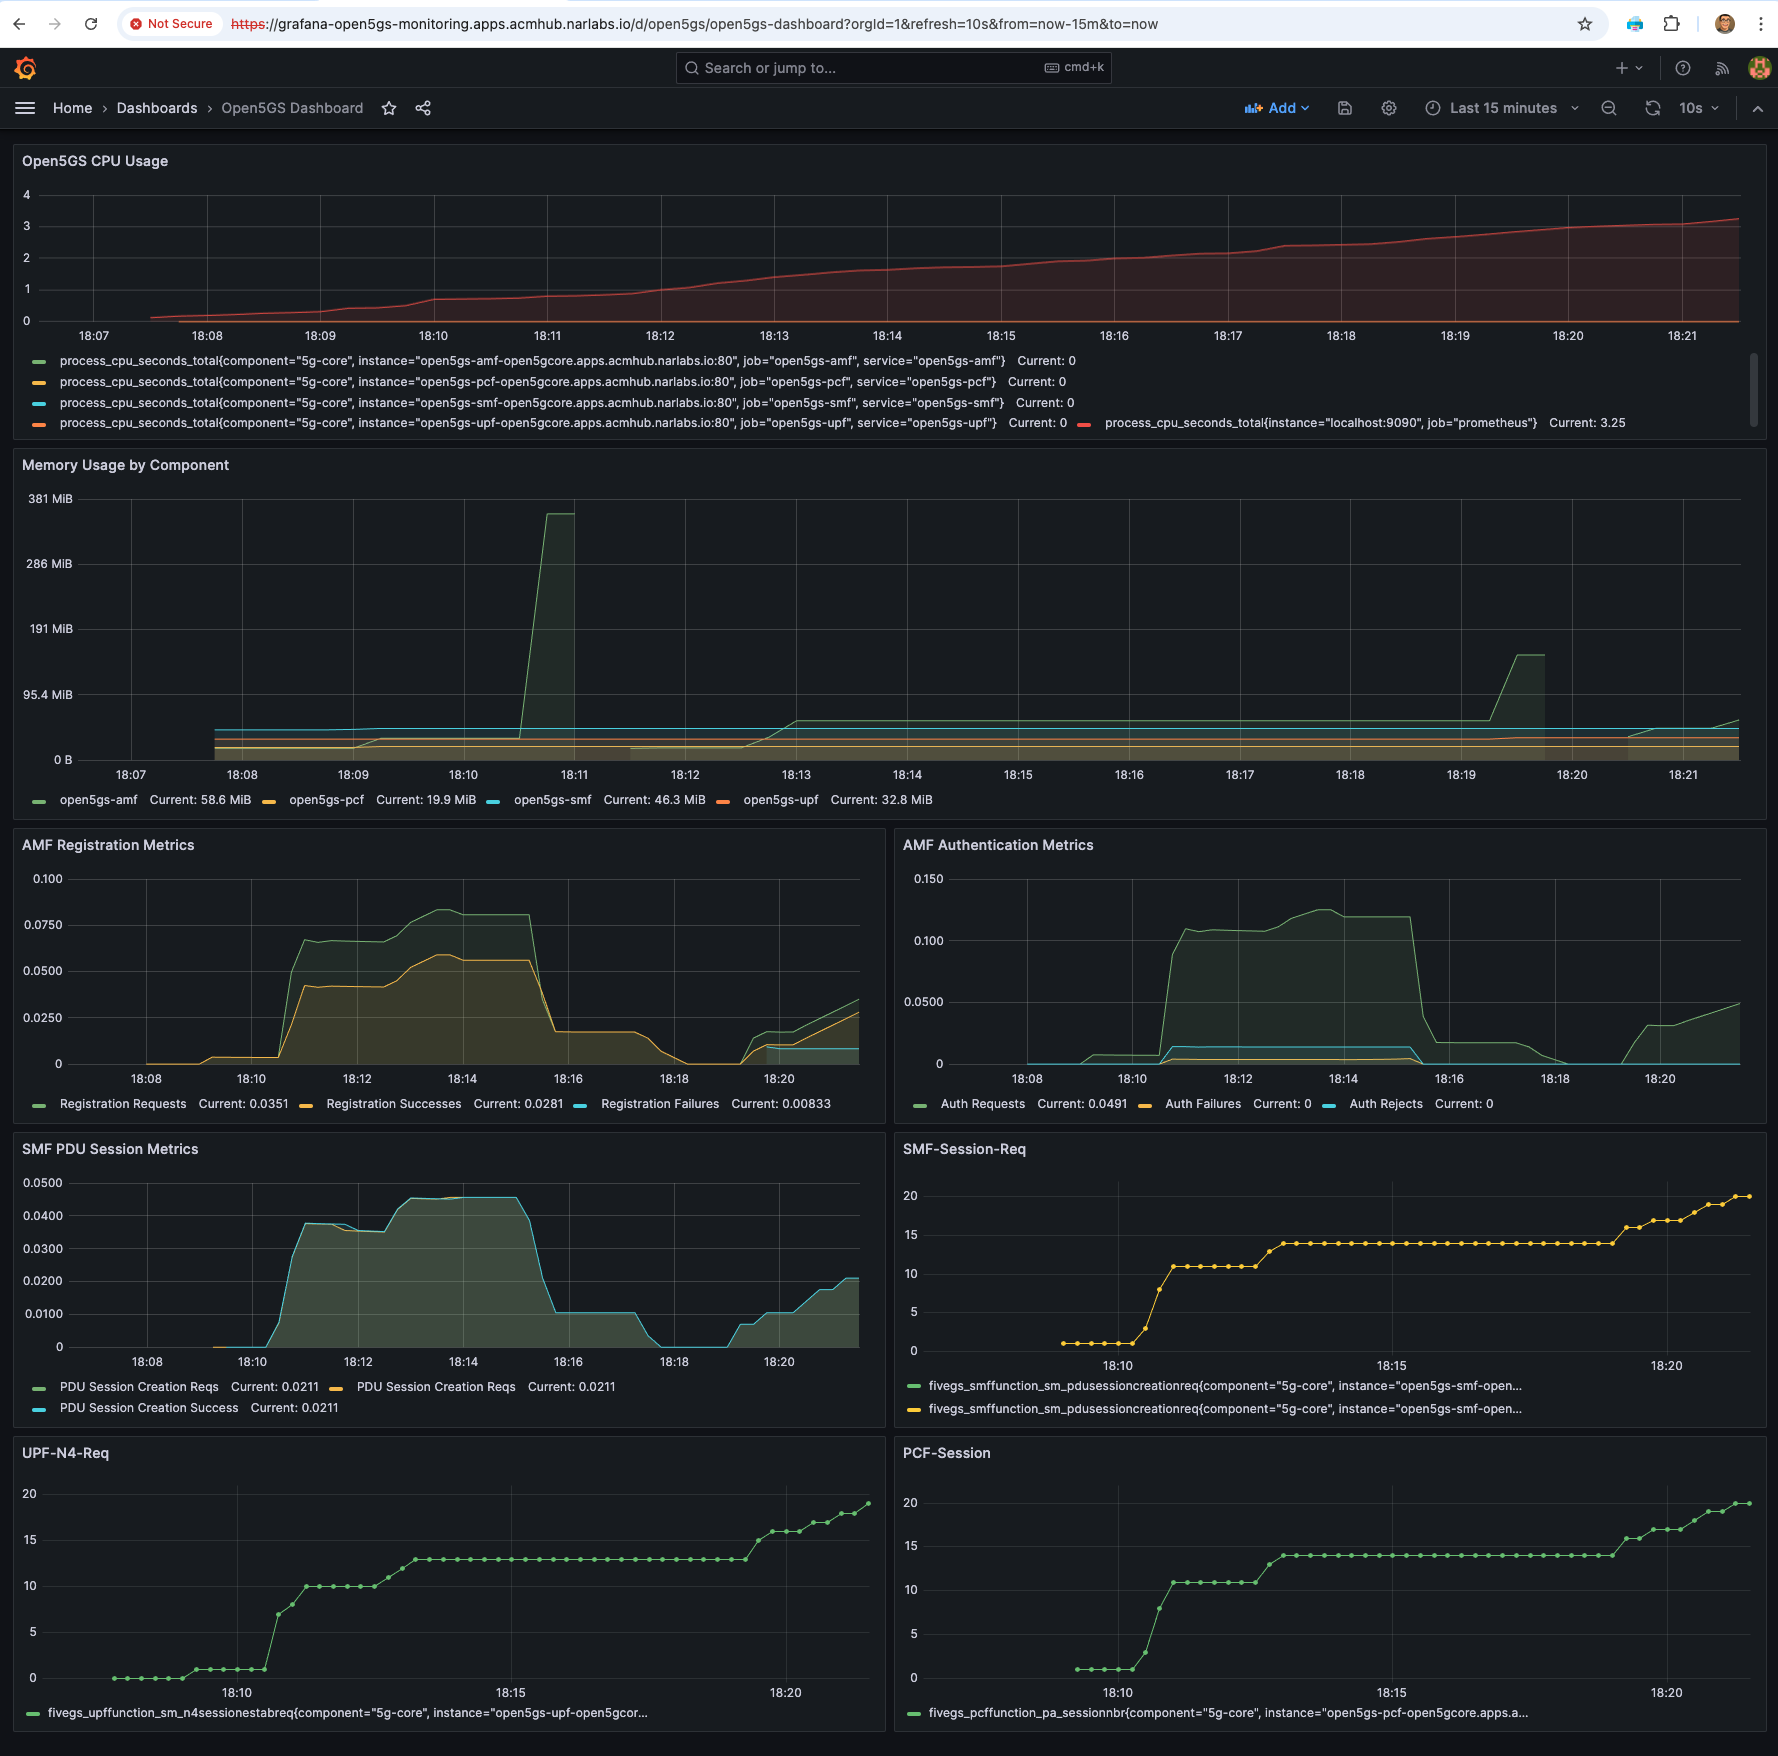Toggle the fivegs_pcffunction_pa_sessionnbr legend entry
1778x1756 pixels.
point(1228,1713)
